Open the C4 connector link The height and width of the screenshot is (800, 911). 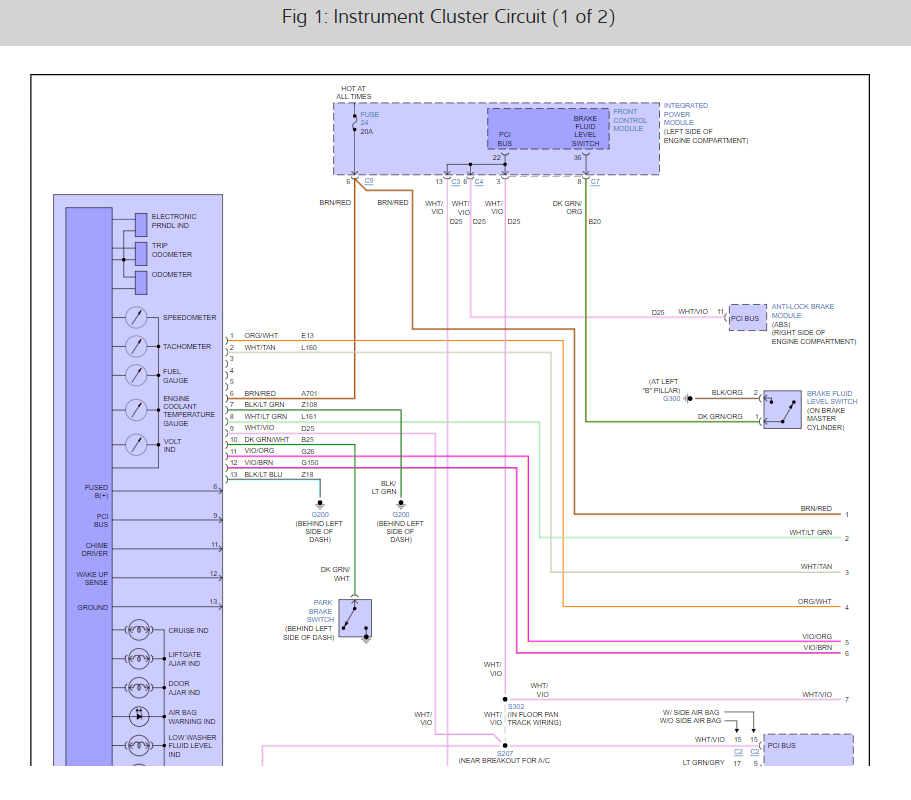[x=479, y=182]
